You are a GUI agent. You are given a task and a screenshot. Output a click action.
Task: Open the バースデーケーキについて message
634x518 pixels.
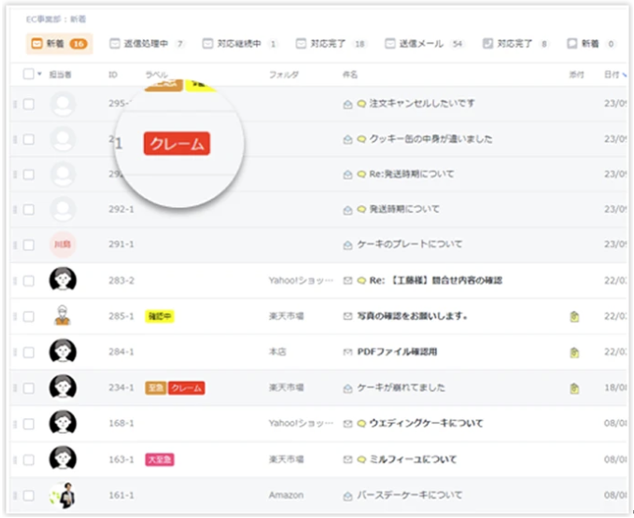(409, 495)
